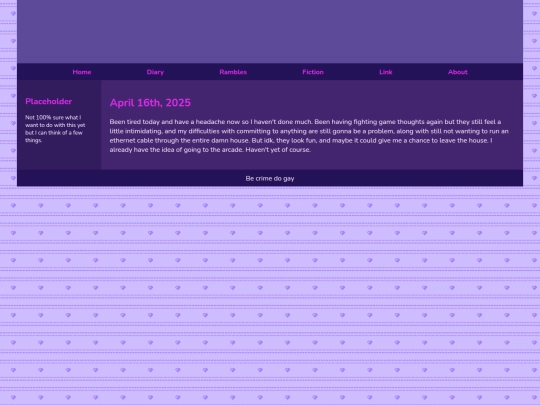This screenshot has height=405, width=540.
Task: Select the Fiction nav link
Action: 313,72
